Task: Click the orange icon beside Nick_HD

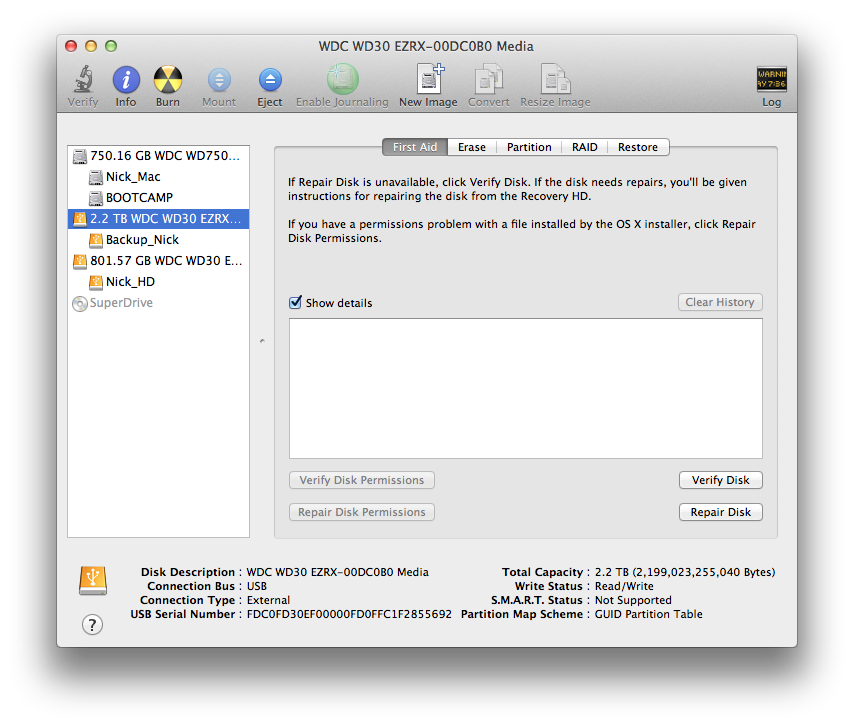Action: pyautogui.click(x=96, y=282)
